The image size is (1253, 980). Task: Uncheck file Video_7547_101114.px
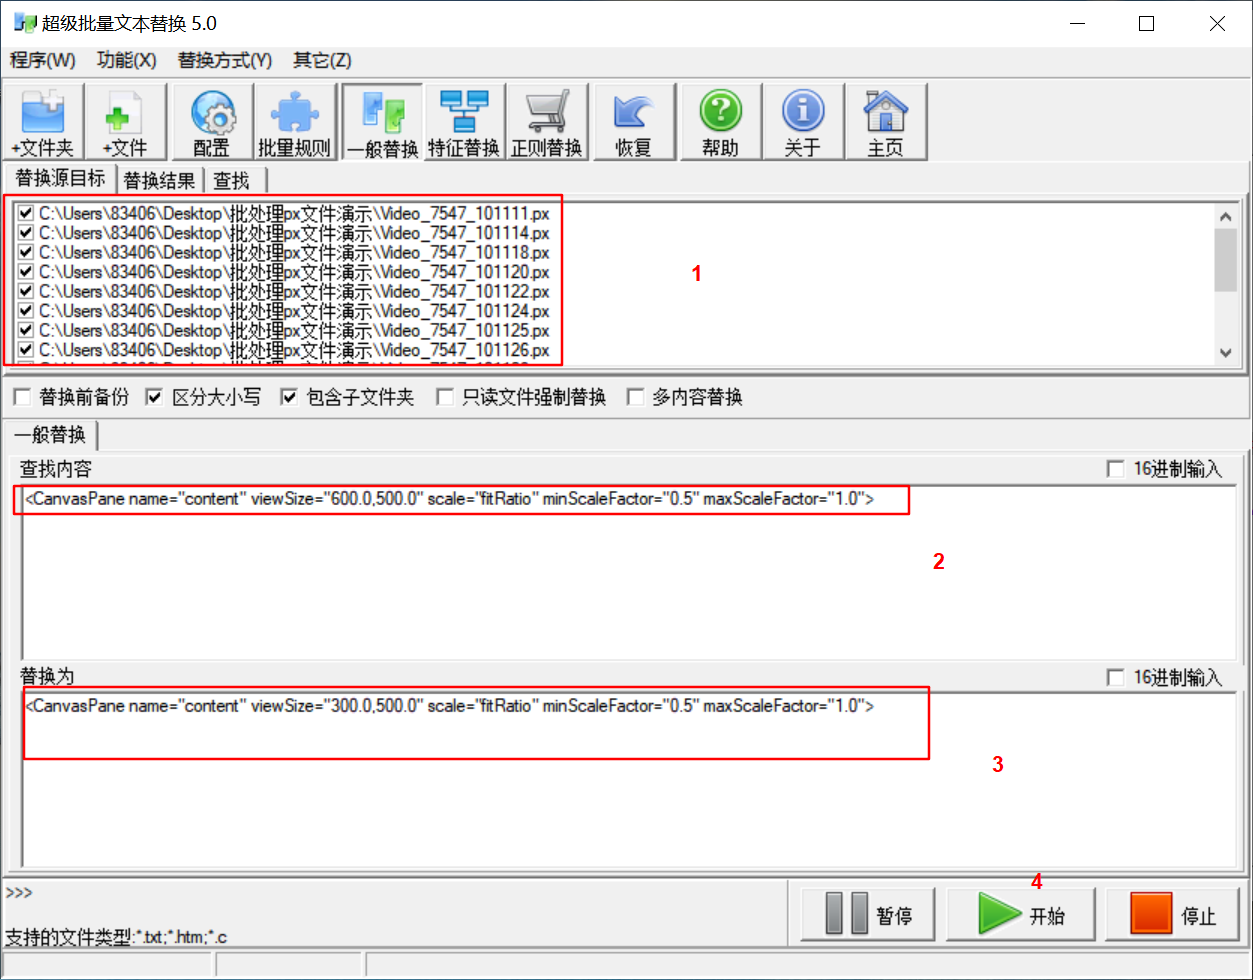click(x=26, y=232)
